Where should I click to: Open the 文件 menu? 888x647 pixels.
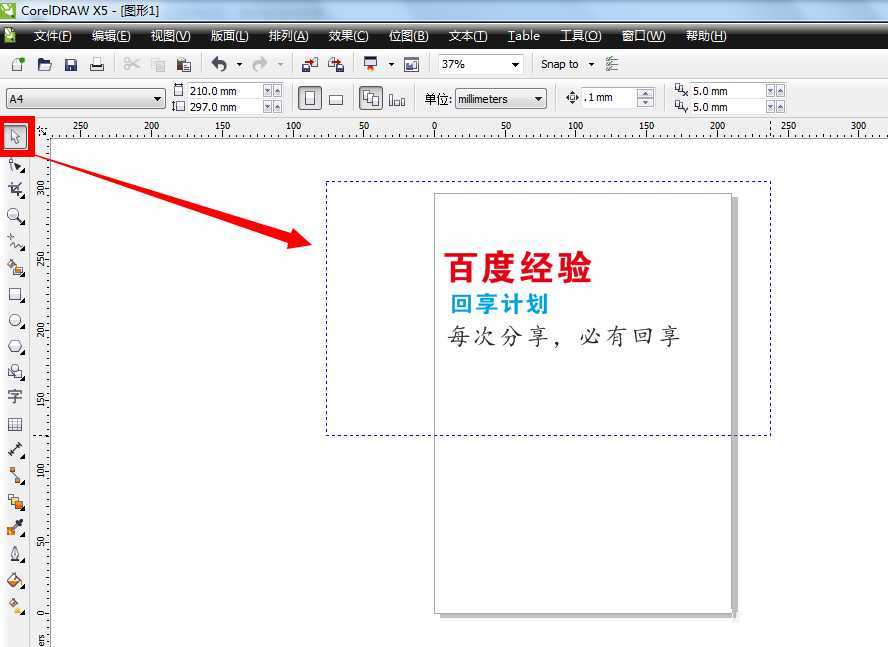52,36
